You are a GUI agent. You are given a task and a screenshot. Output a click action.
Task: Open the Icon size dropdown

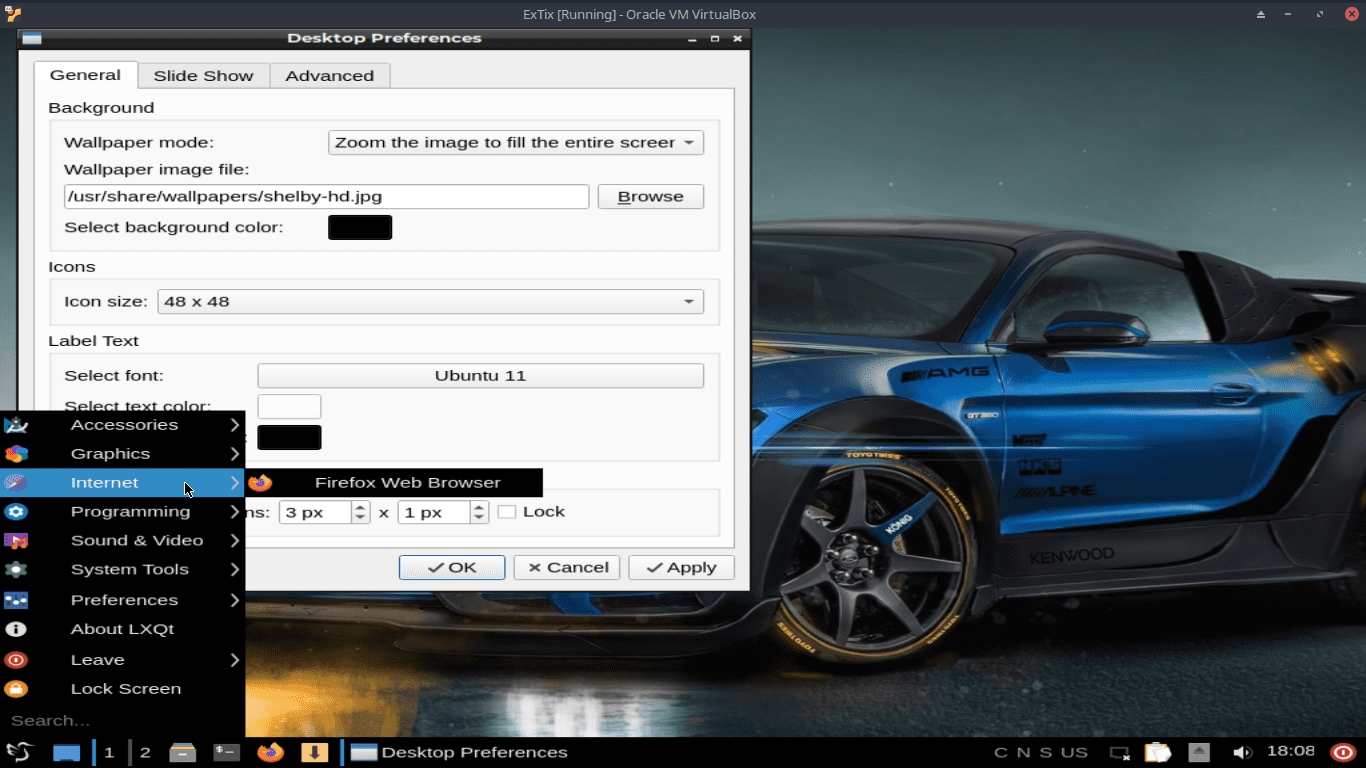[431, 302]
